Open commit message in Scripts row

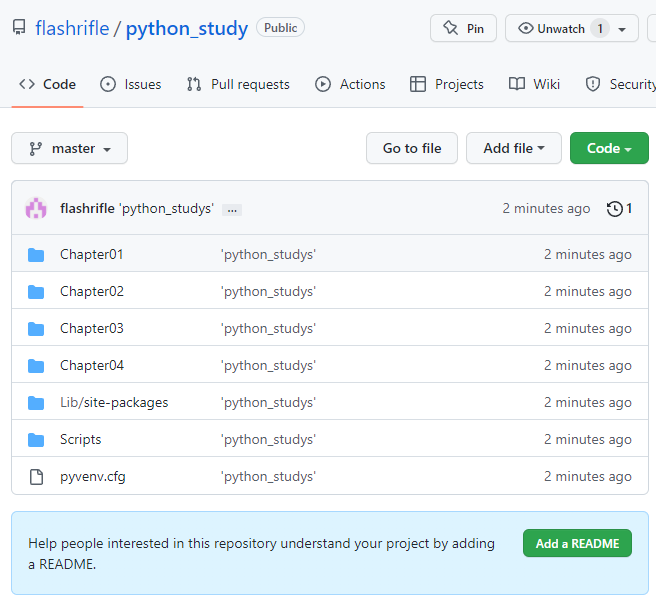pyautogui.click(x=268, y=440)
